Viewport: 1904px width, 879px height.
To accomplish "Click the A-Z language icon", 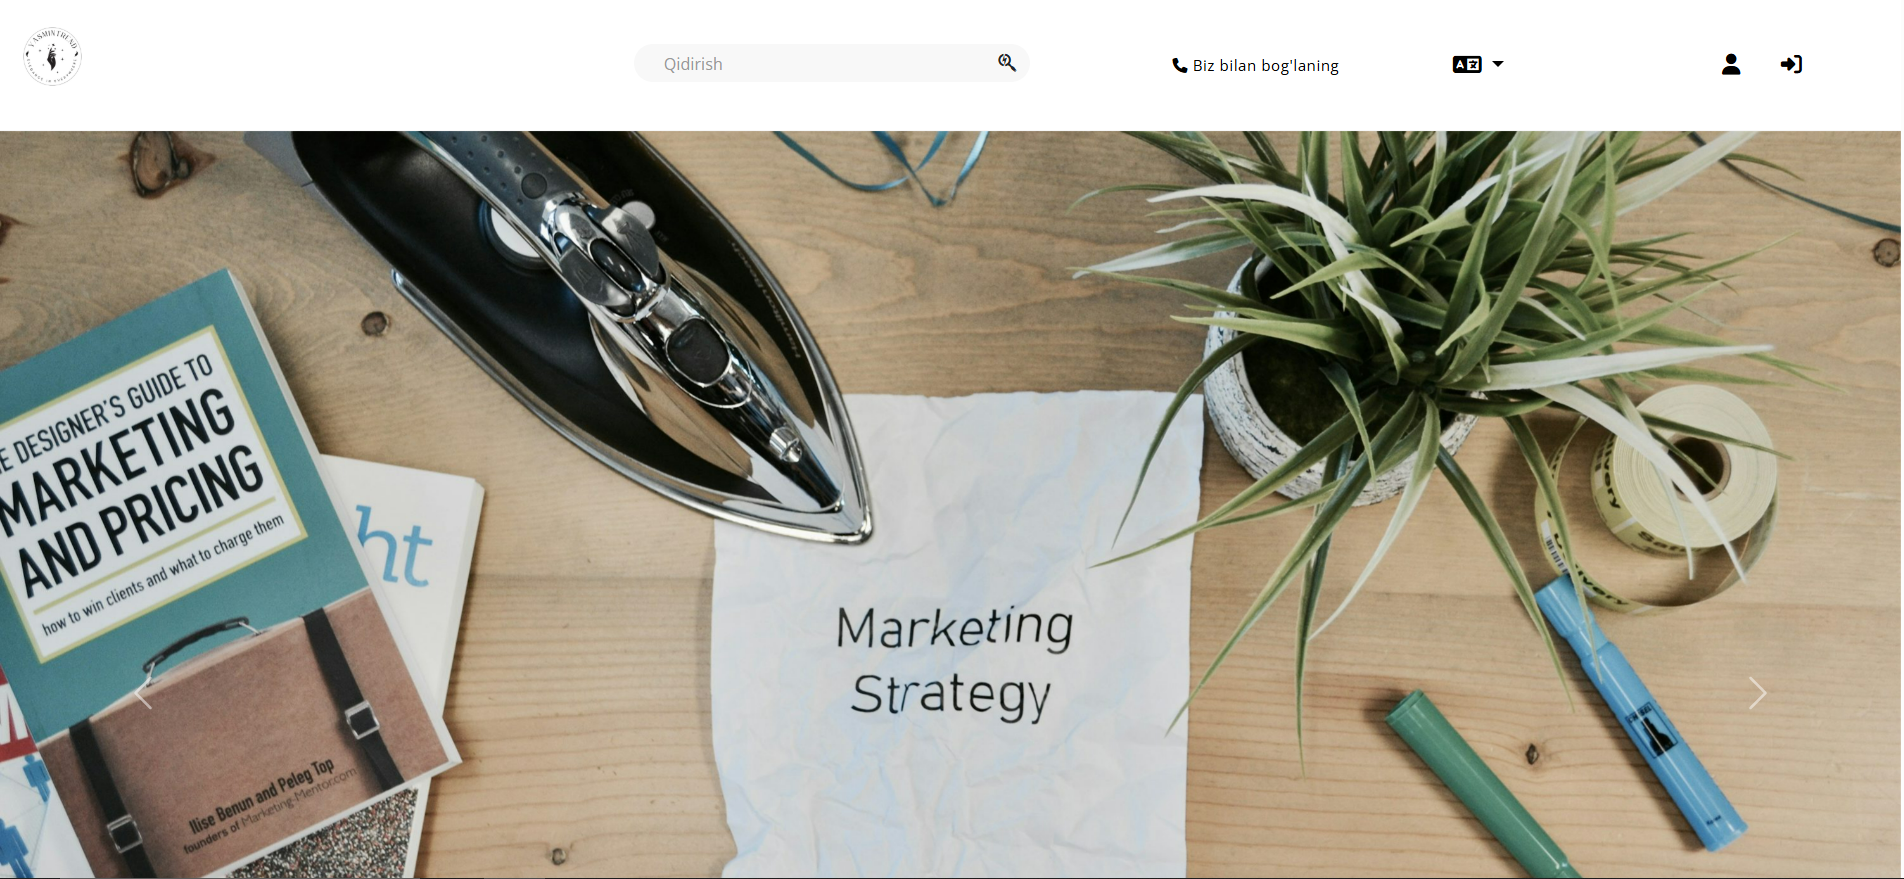I will (x=1467, y=64).
